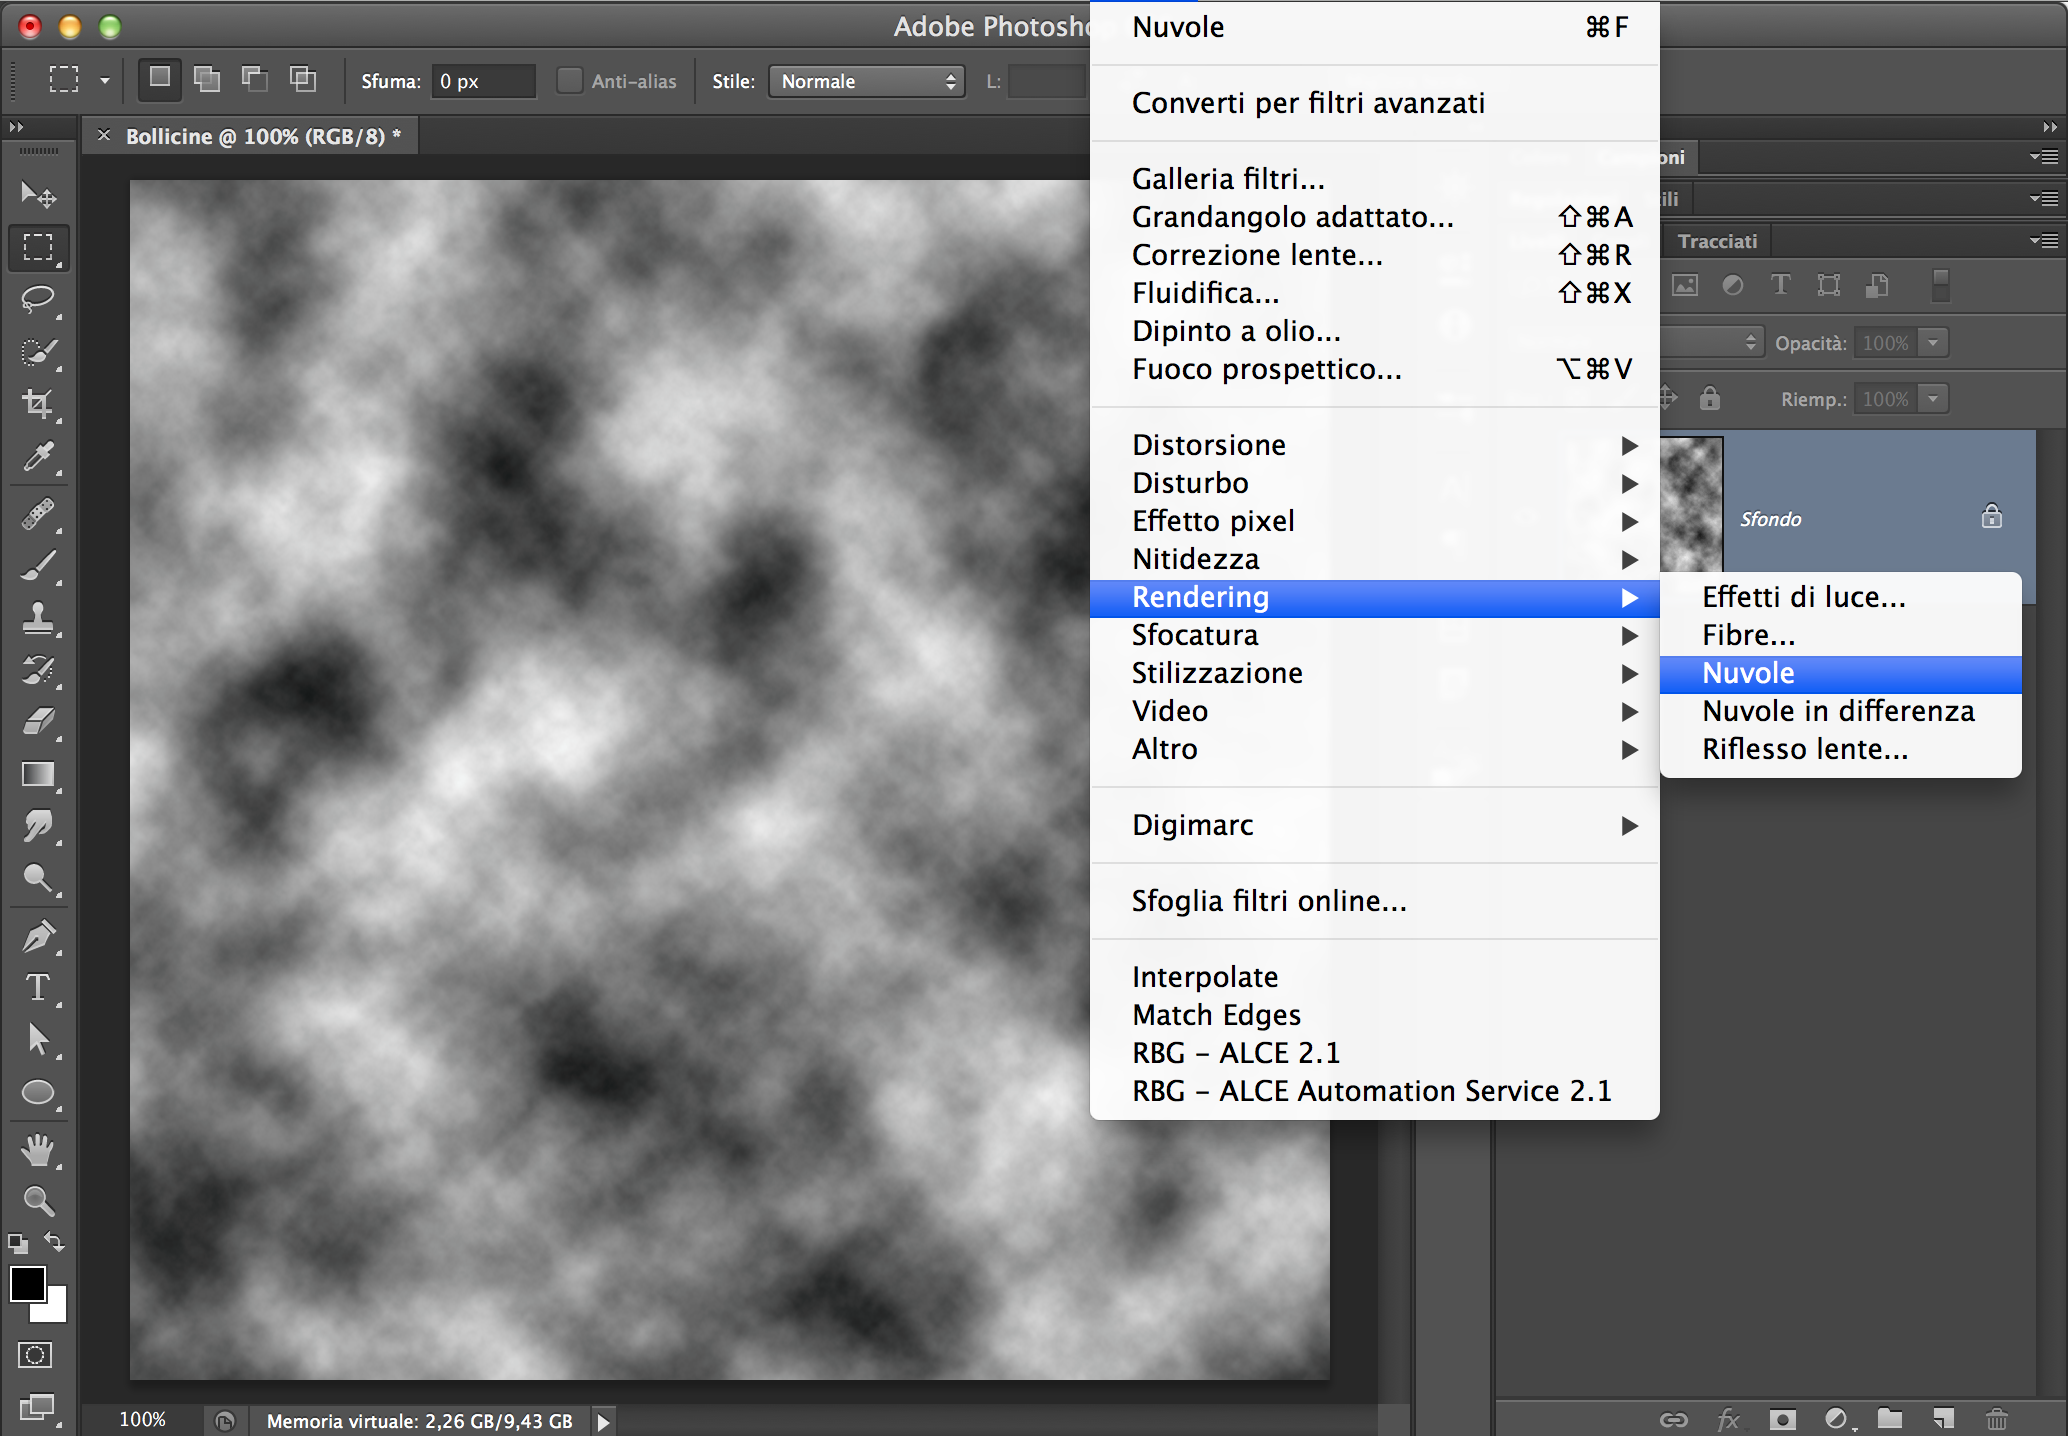2068x1436 pixels.
Task: Select the Type tool
Action: tap(38, 987)
